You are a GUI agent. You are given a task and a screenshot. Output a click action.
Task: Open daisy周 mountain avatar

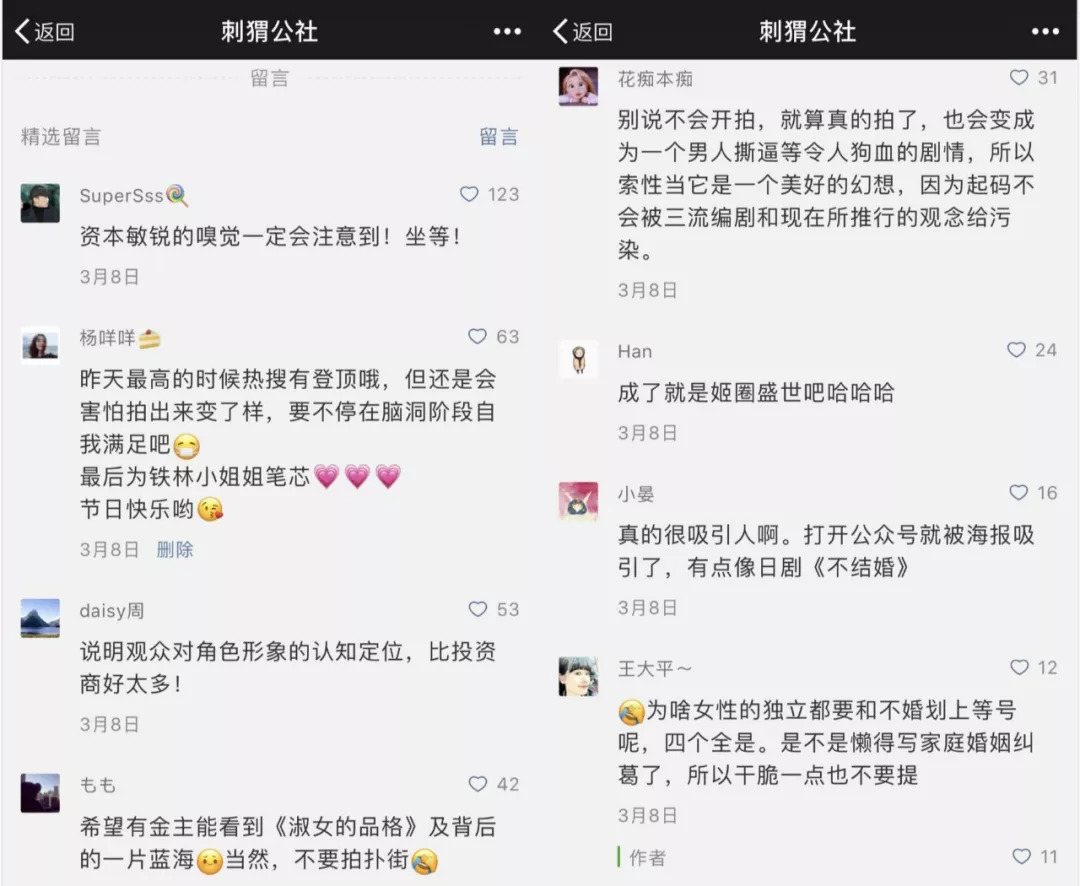40,618
